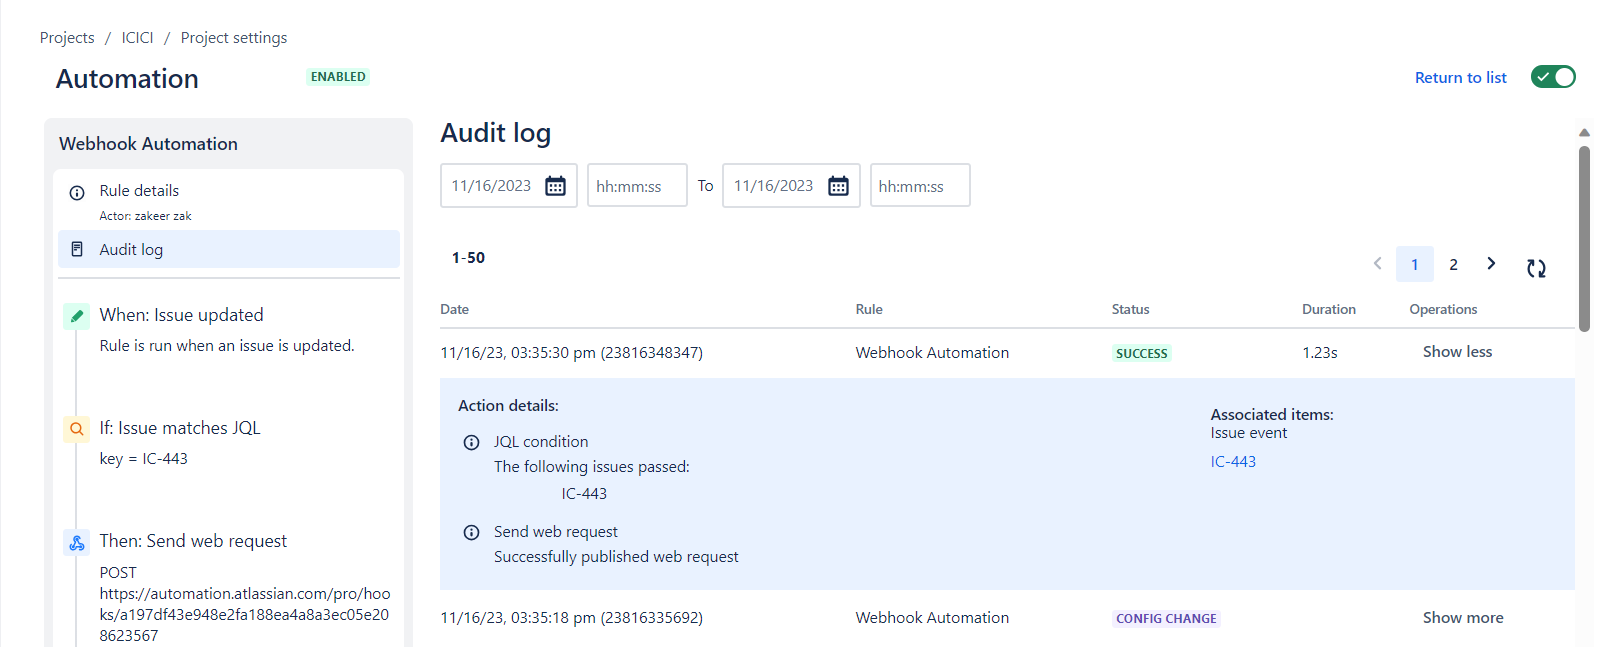Click the CONFIG CHANGE status badge
Screen dimensions: 1616x647
[1166, 619]
